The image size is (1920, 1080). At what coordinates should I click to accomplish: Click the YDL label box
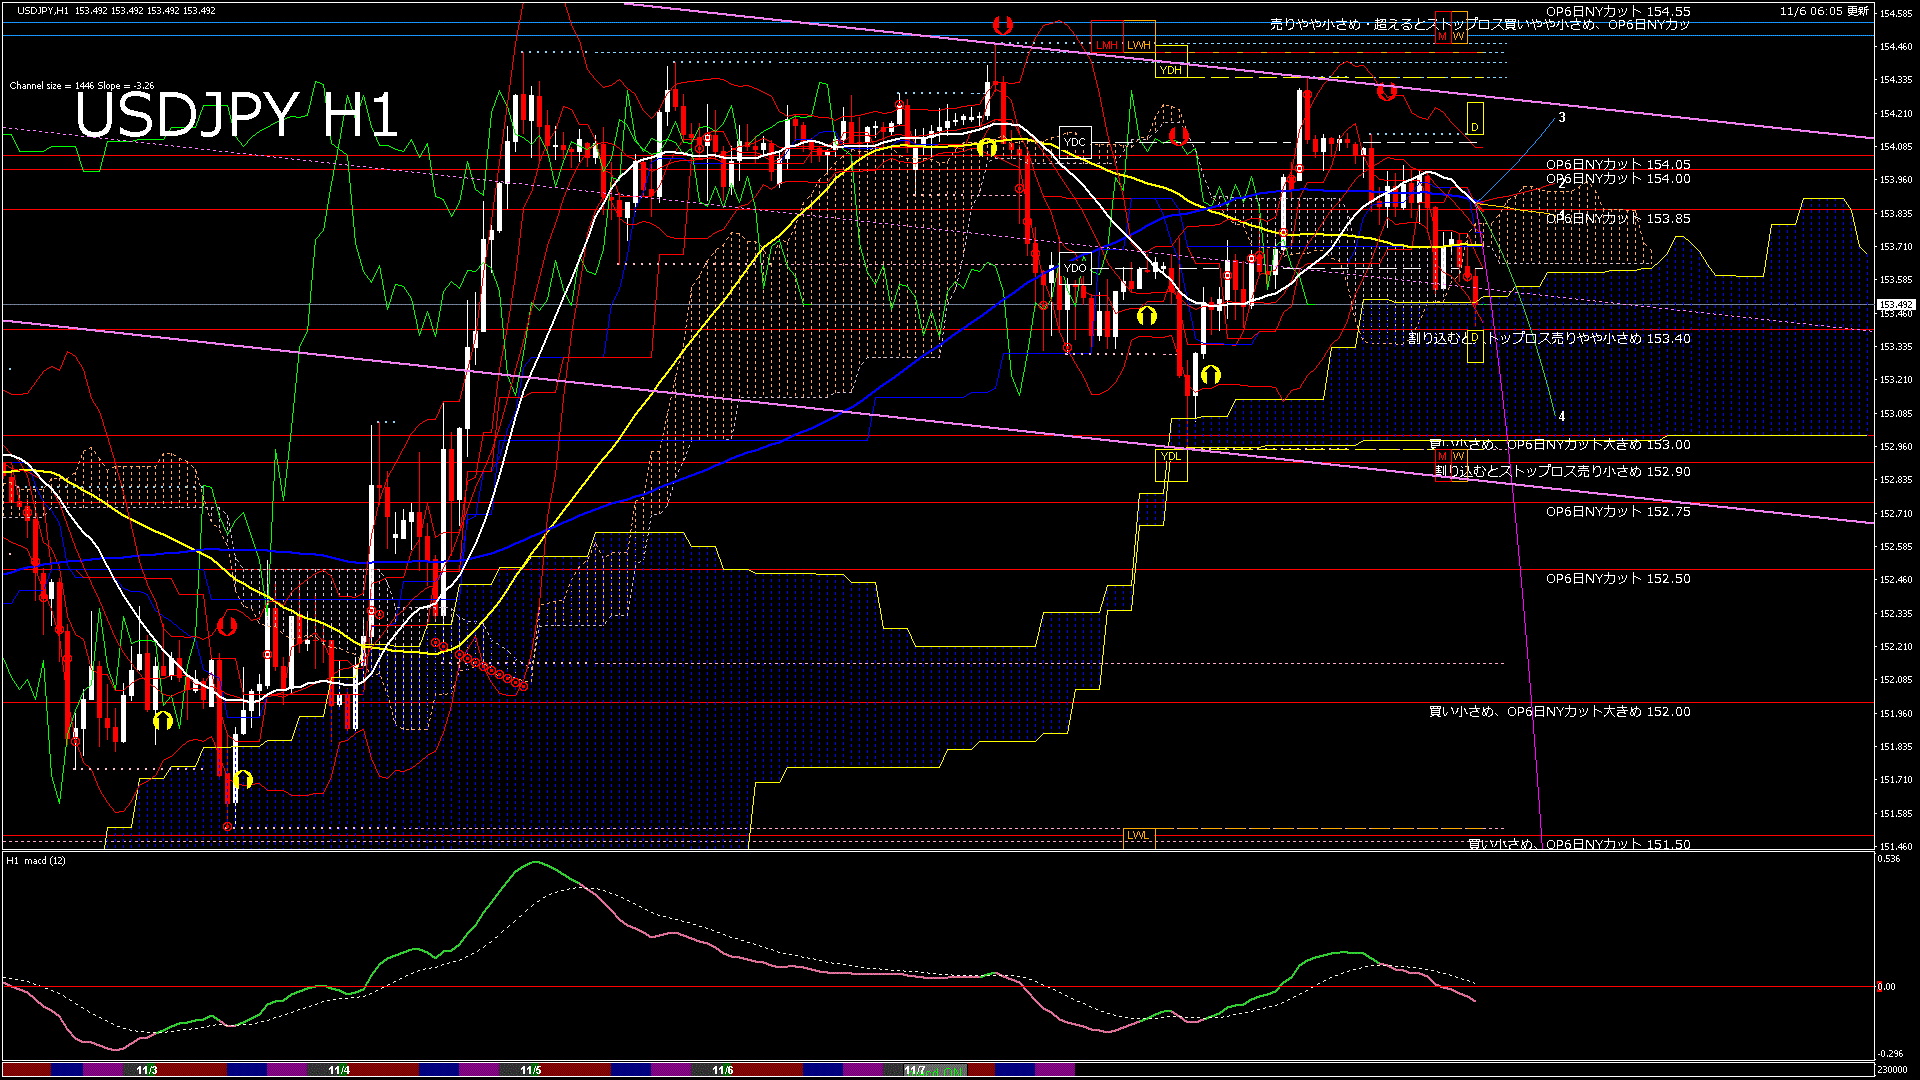point(1170,456)
